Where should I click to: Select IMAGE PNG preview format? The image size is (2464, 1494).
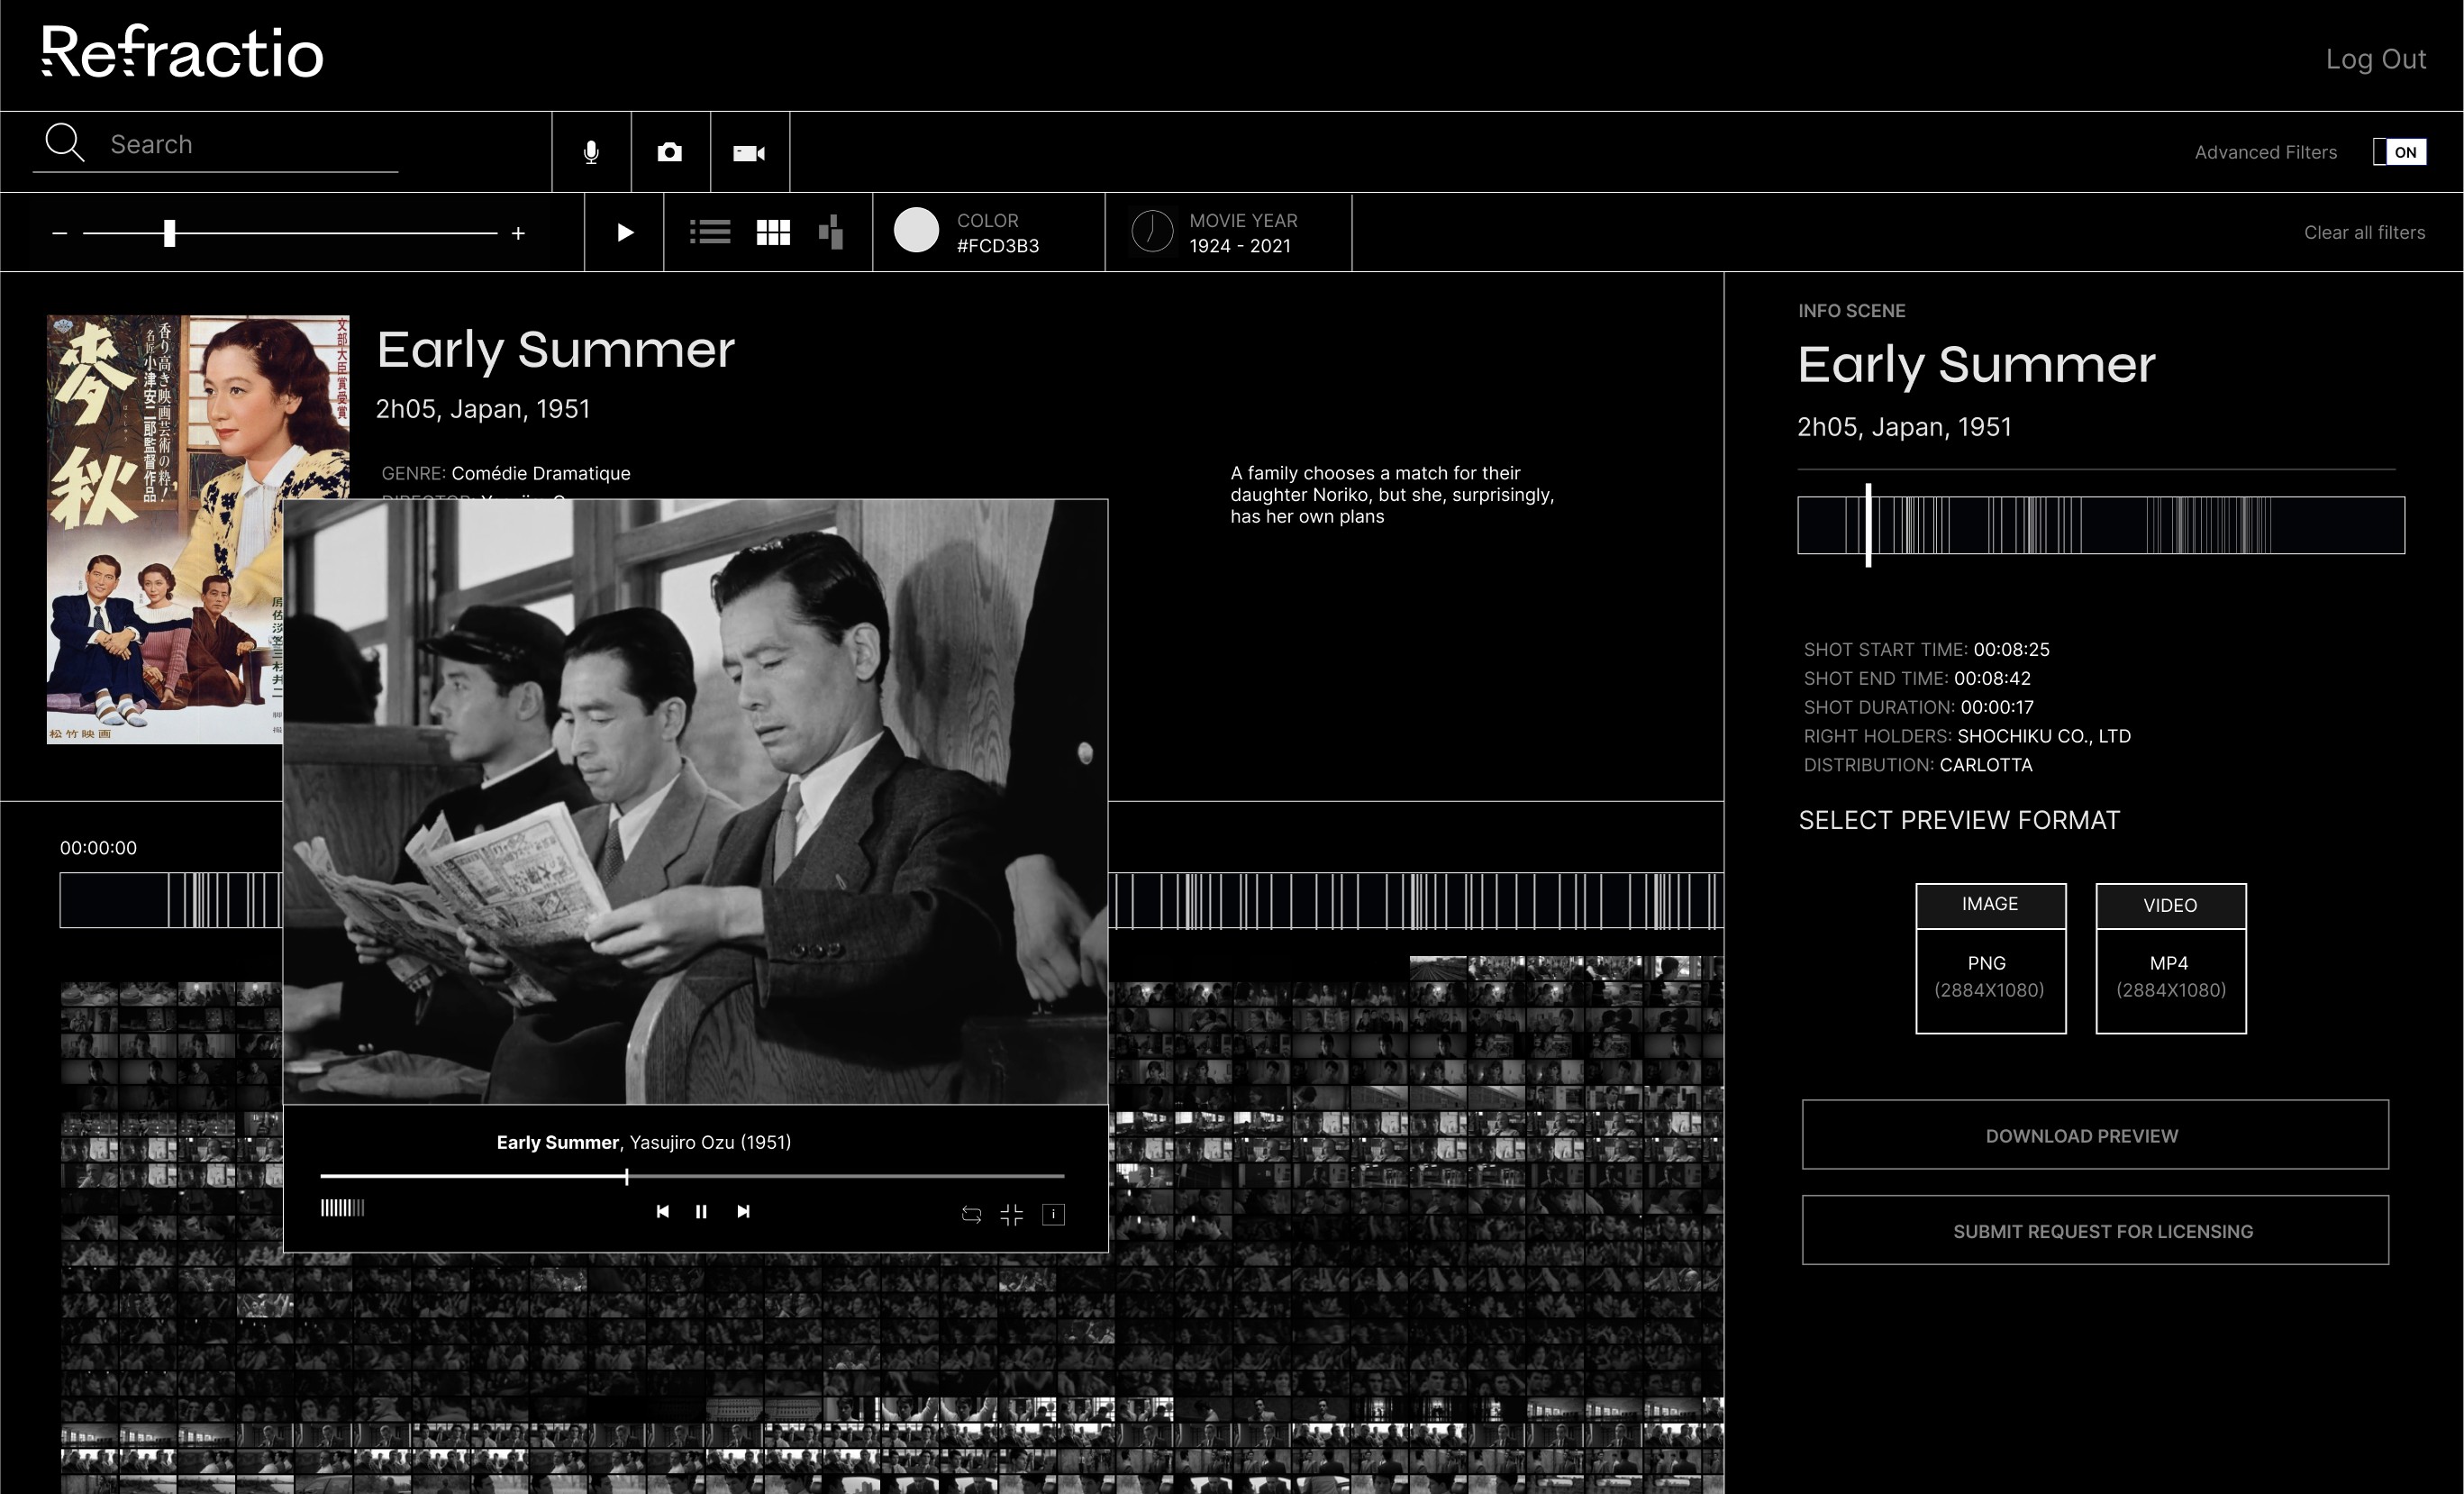[1990, 958]
